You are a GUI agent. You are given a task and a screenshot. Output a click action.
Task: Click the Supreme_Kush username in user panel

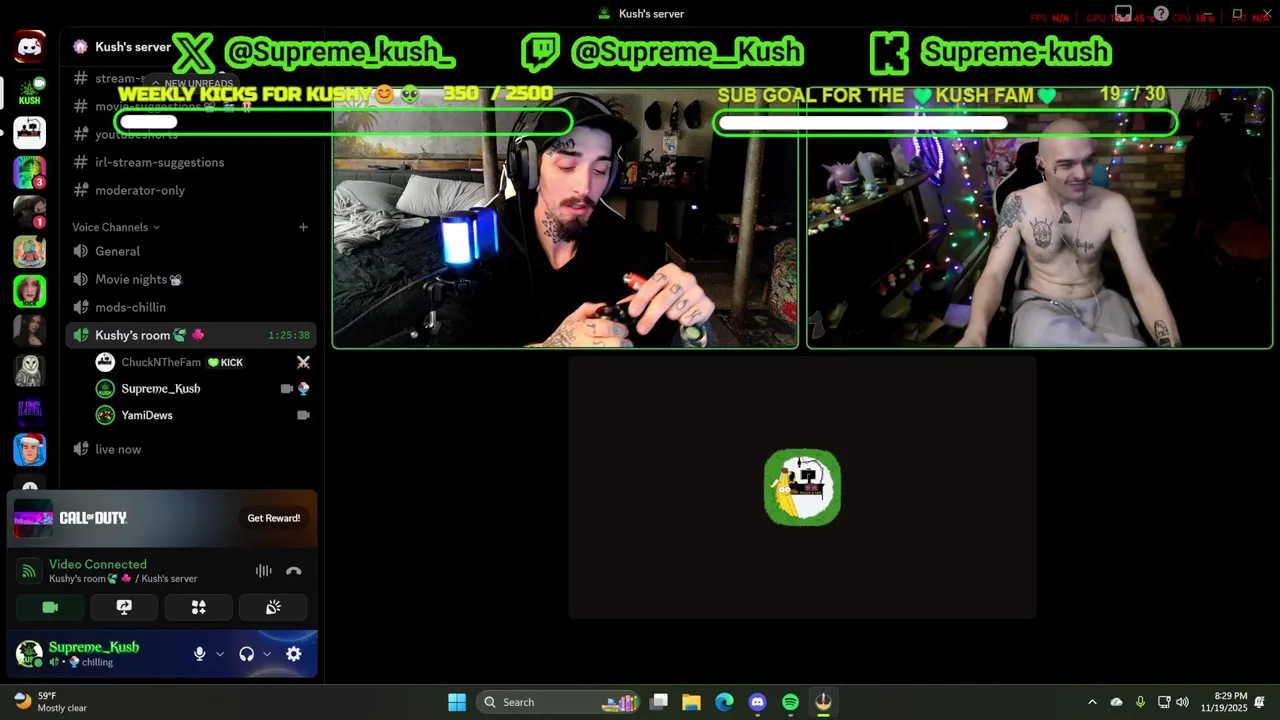click(94, 647)
